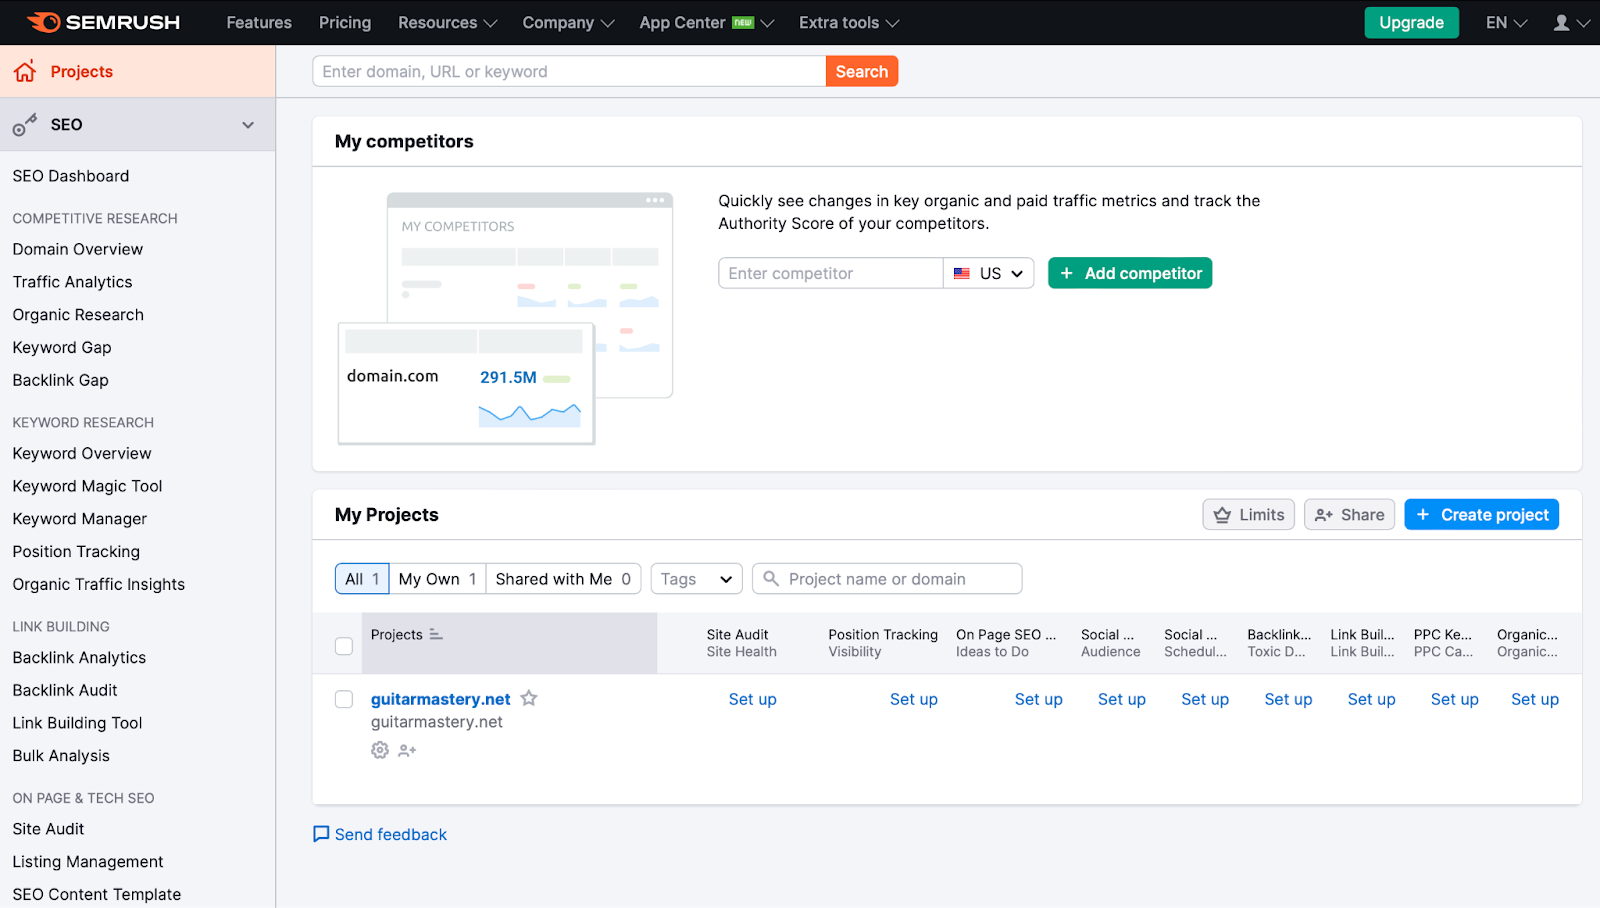Click the App Center new badge

[x=743, y=22]
